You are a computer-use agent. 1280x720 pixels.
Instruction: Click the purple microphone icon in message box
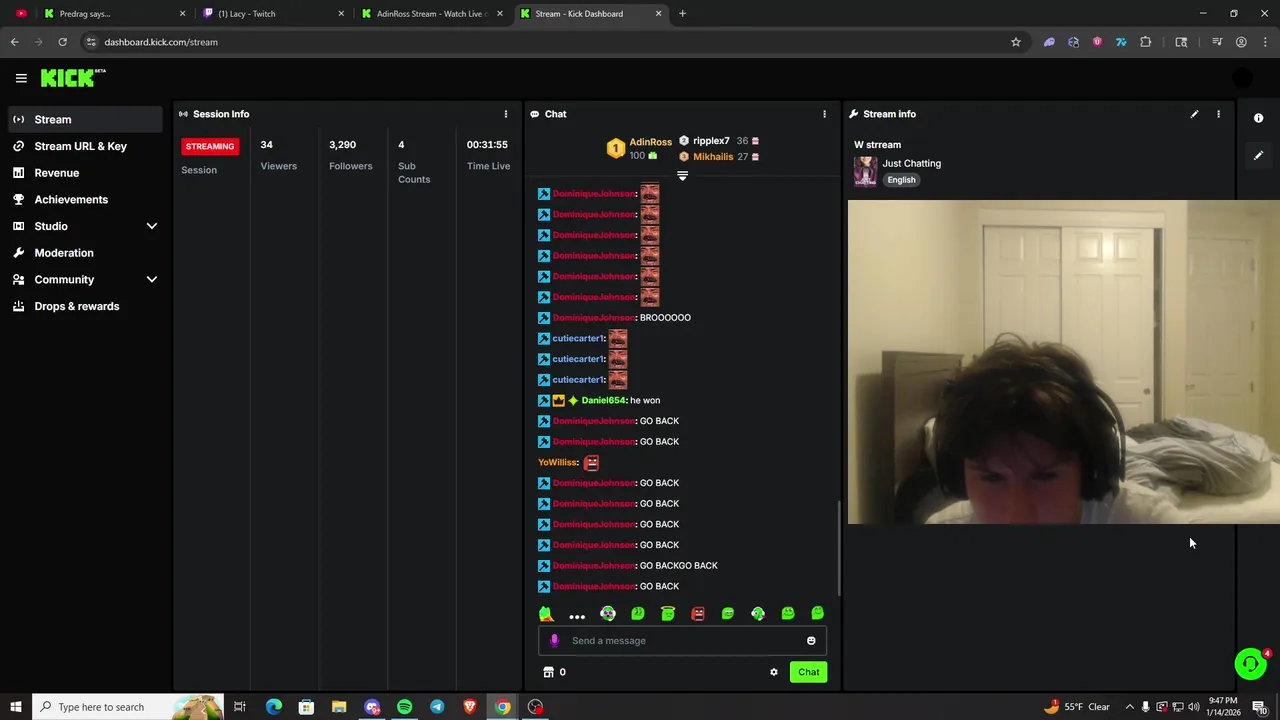(x=555, y=641)
